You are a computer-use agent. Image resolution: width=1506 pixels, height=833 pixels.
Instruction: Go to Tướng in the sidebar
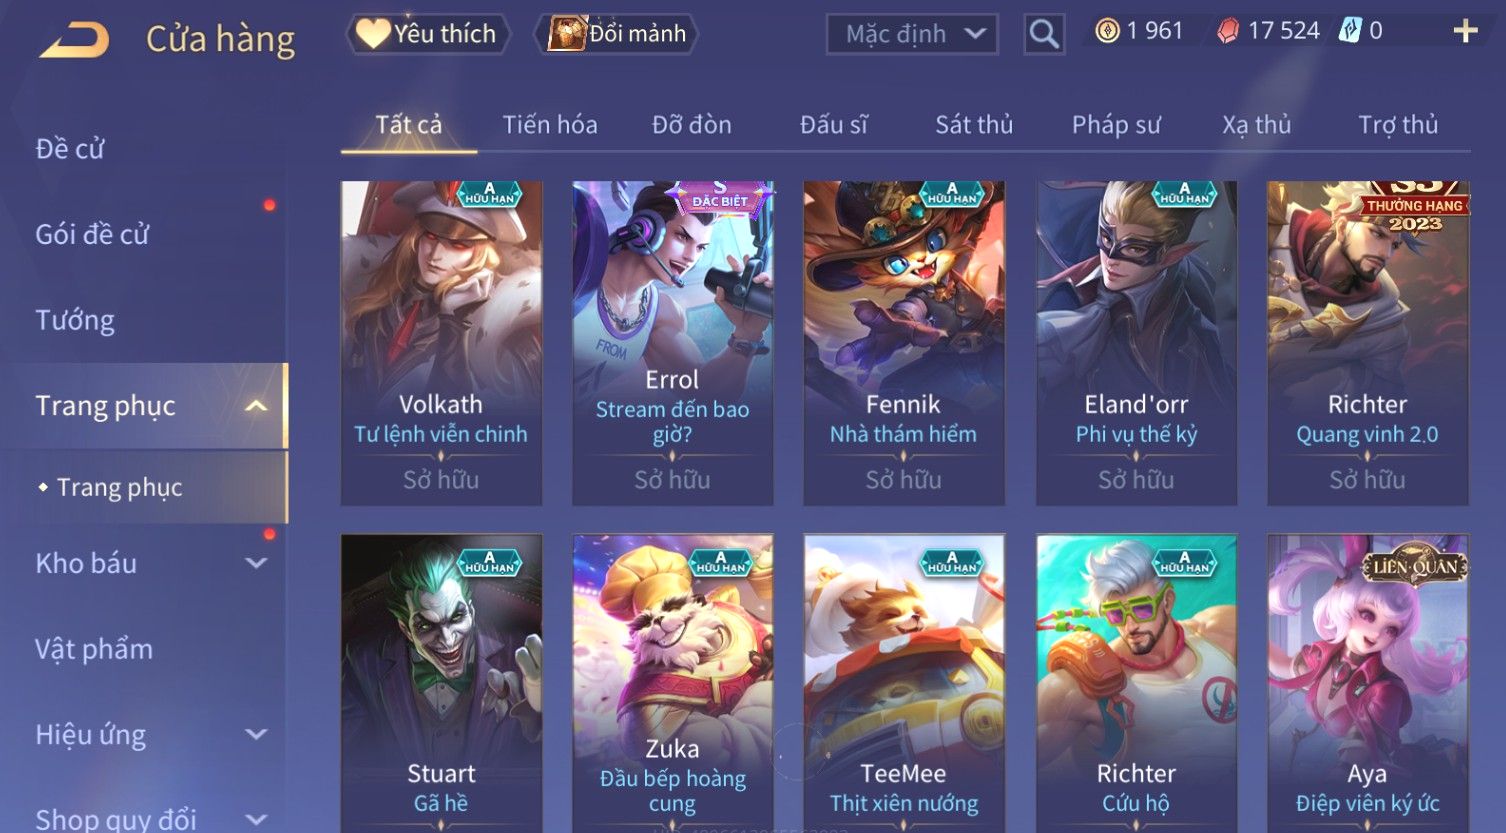(x=75, y=320)
